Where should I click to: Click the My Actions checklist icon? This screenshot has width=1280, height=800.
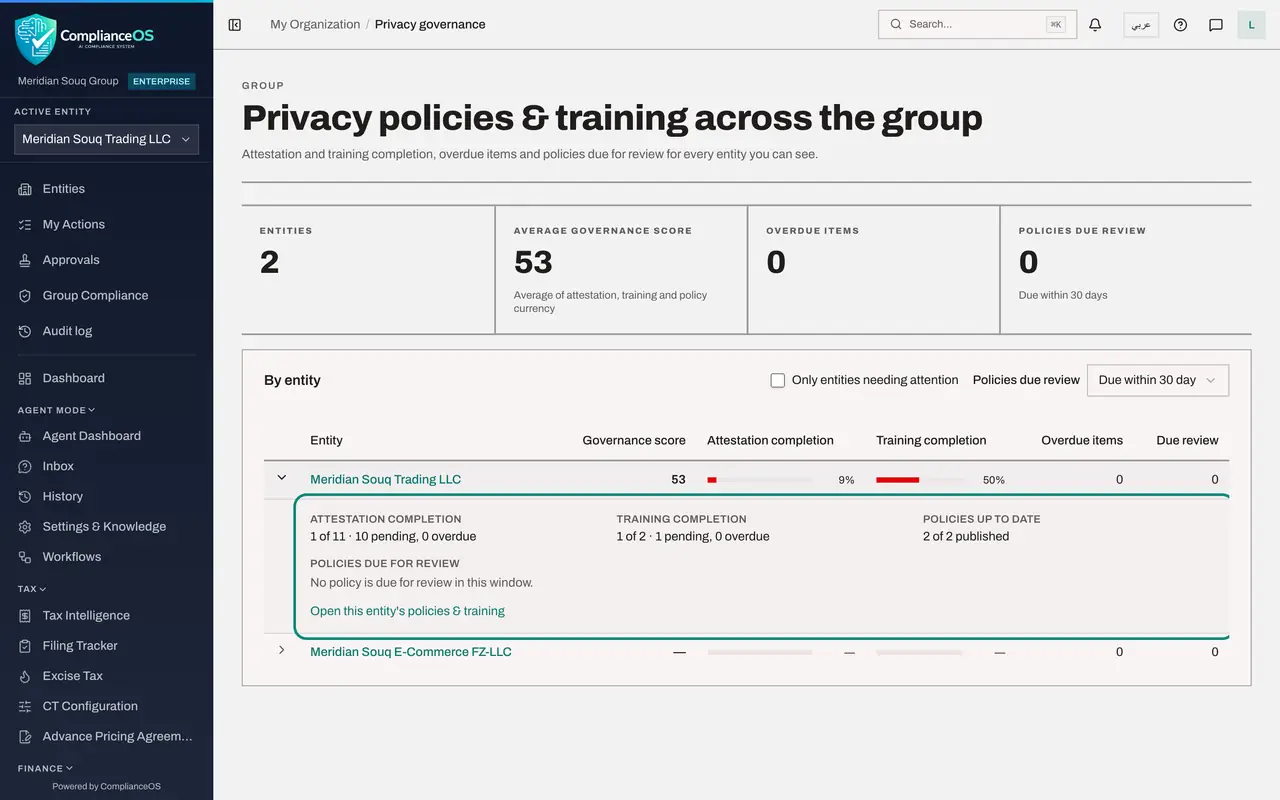[25, 225]
